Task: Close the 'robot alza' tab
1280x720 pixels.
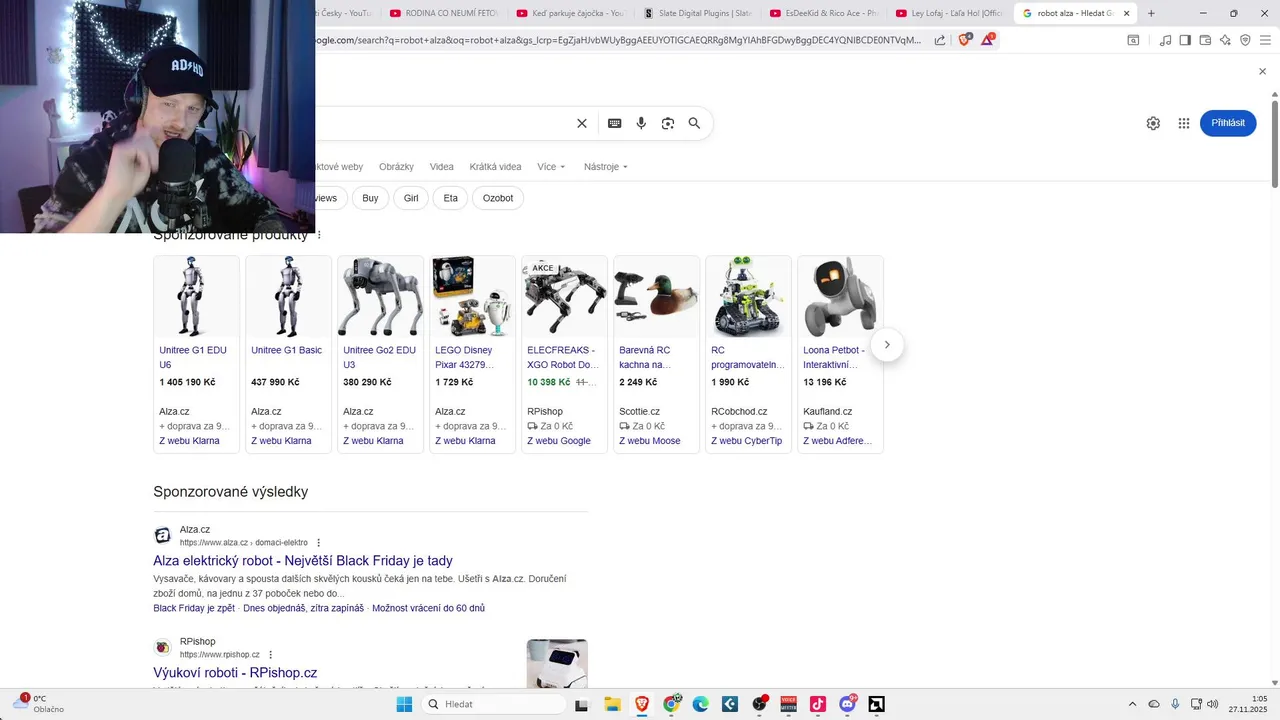Action: 1127,13
